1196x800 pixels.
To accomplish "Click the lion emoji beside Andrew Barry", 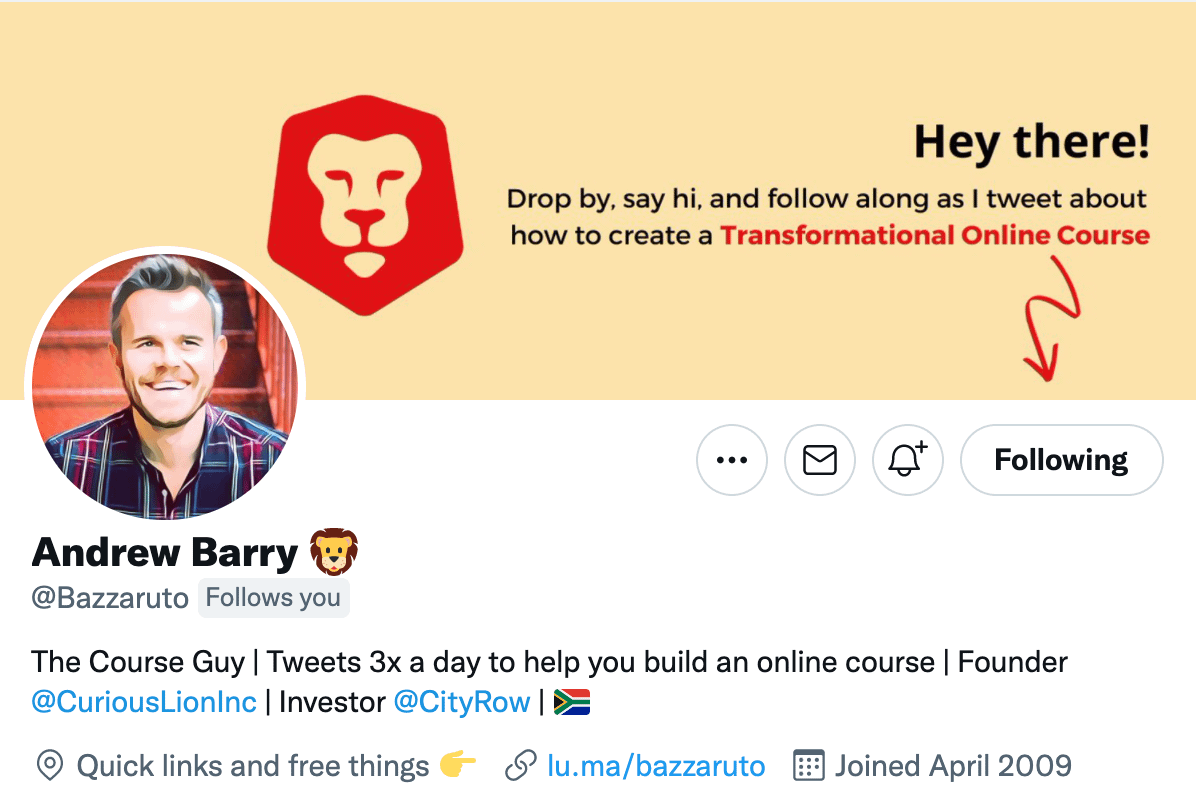I will (x=334, y=552).
